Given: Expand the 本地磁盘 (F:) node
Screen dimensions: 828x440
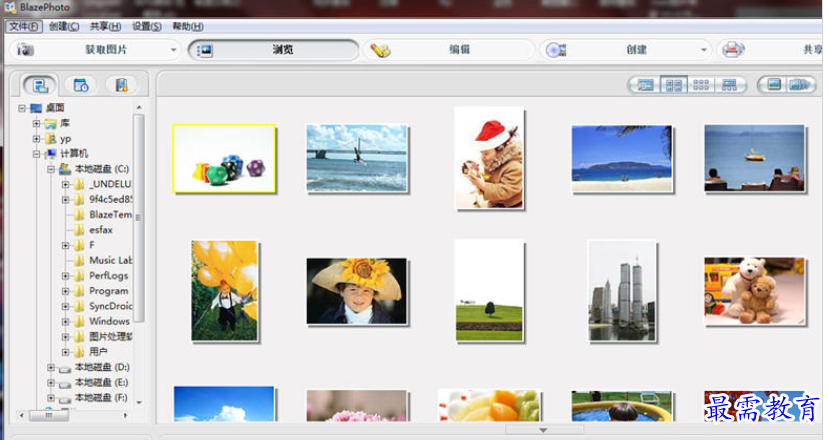Looking at the screenshot, I should click(51, 398).
